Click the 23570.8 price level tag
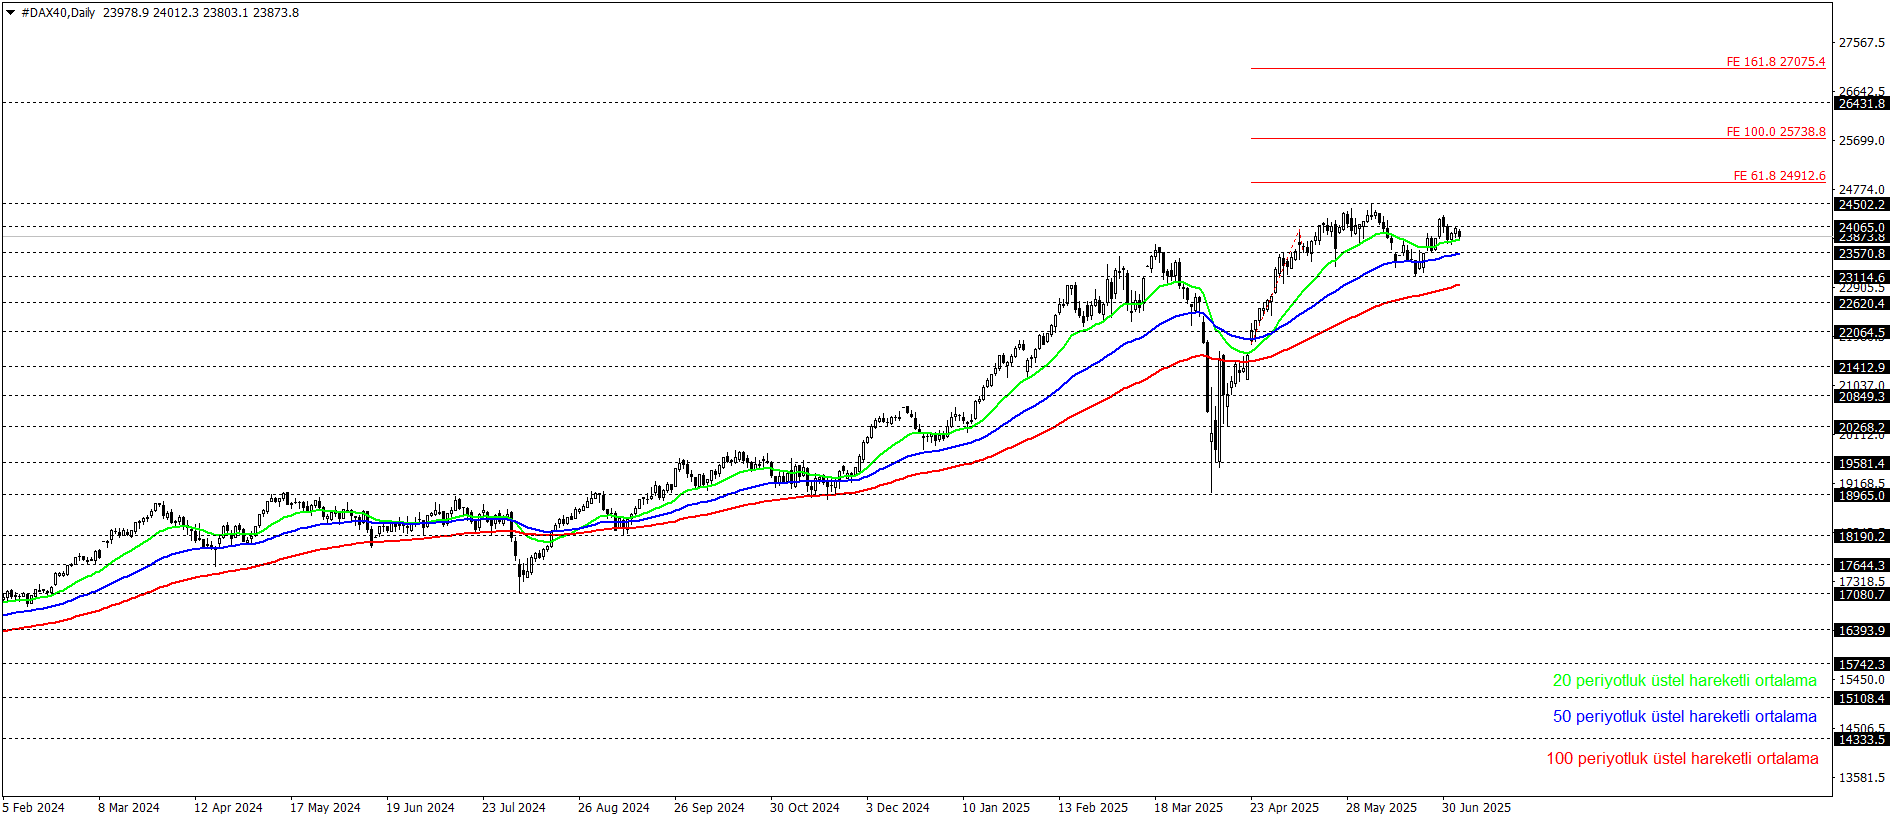The image size is (1896, 820). [x=1862, y=254]
